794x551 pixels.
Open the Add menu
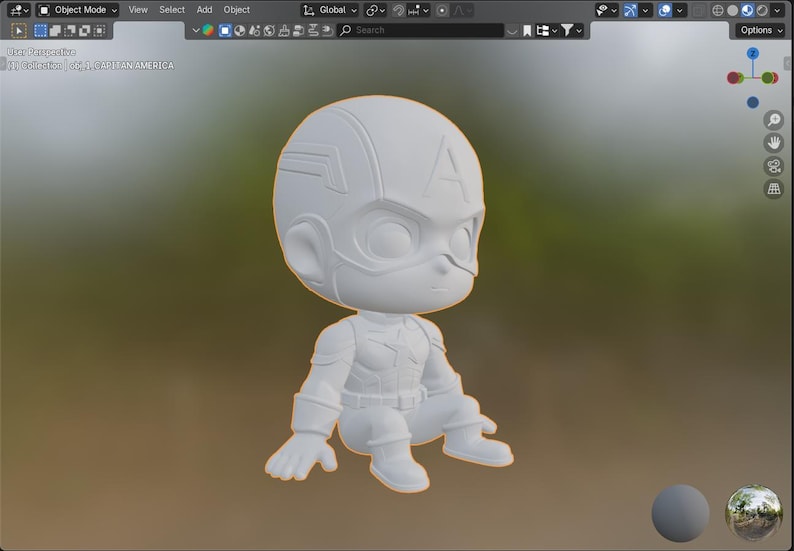pyautogui.click(x=204, y=10)
